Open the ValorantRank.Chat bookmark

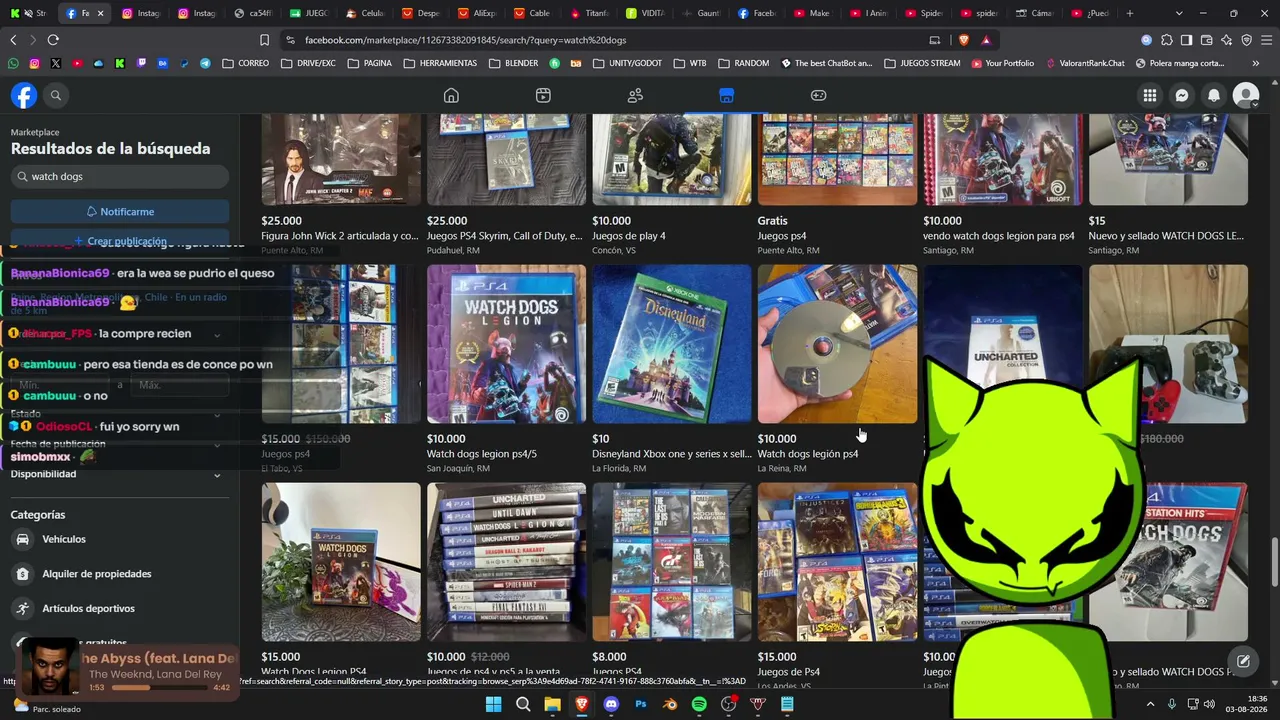tap(1085, 63)
